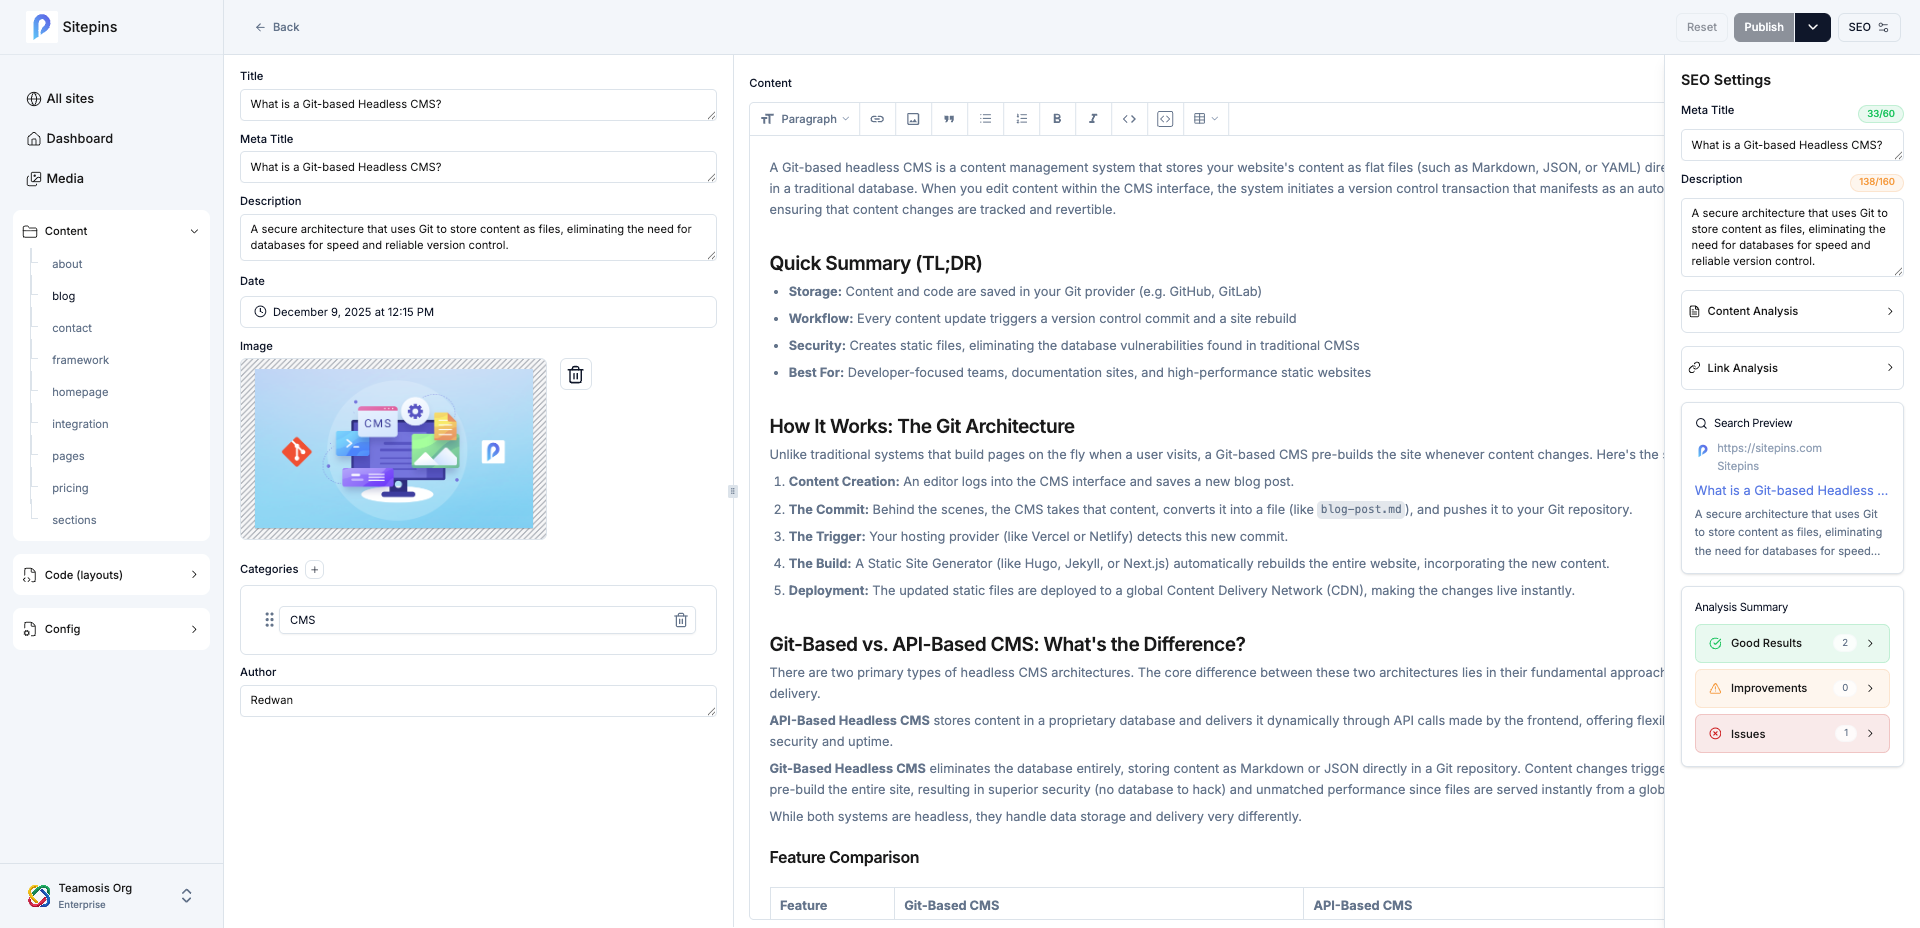Remove the CMS category using the trash icon
1920x928 pixels.
(x=681, y=620)
